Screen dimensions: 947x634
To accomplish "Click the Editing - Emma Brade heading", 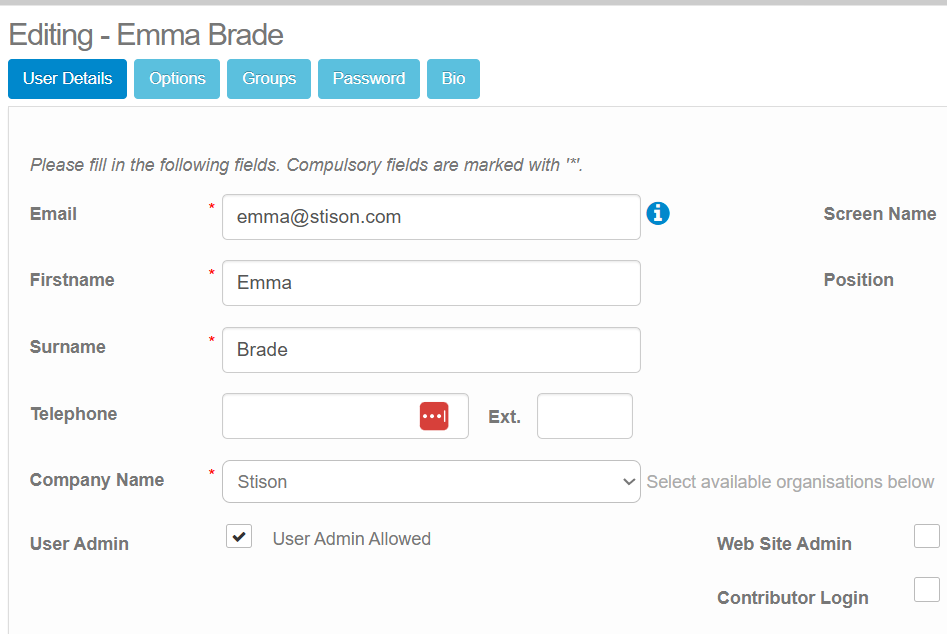I will tap(146, 35).
